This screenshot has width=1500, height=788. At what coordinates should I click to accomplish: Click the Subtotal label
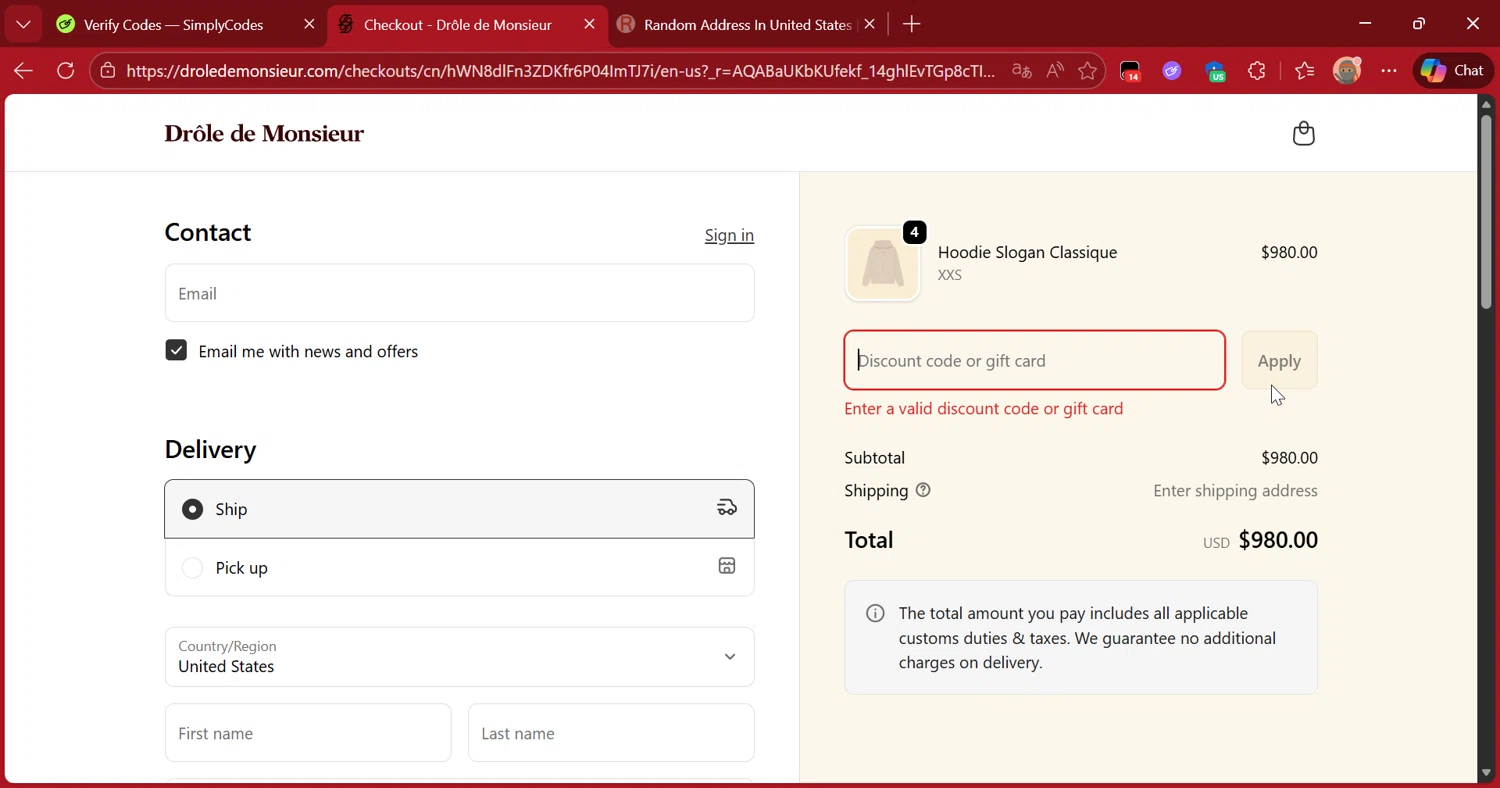[874, 457]
